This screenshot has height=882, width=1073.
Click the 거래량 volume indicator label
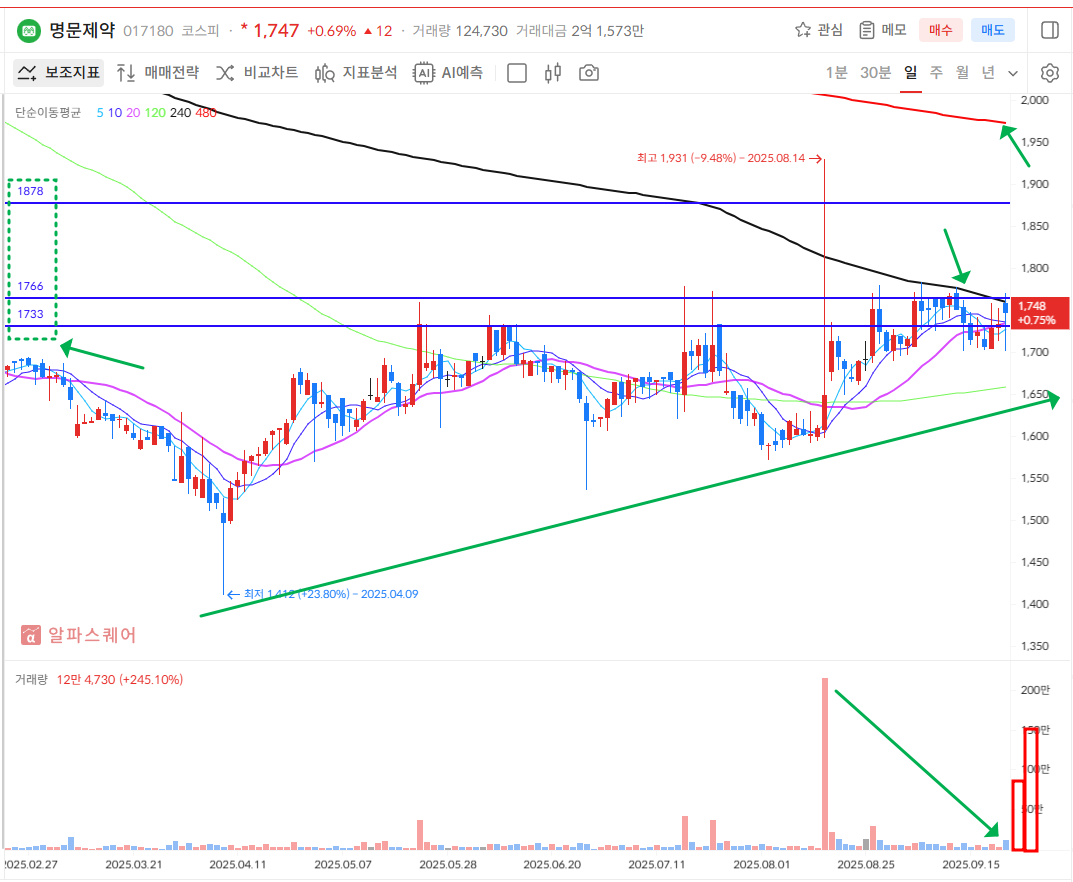click(x=31, y=679)
